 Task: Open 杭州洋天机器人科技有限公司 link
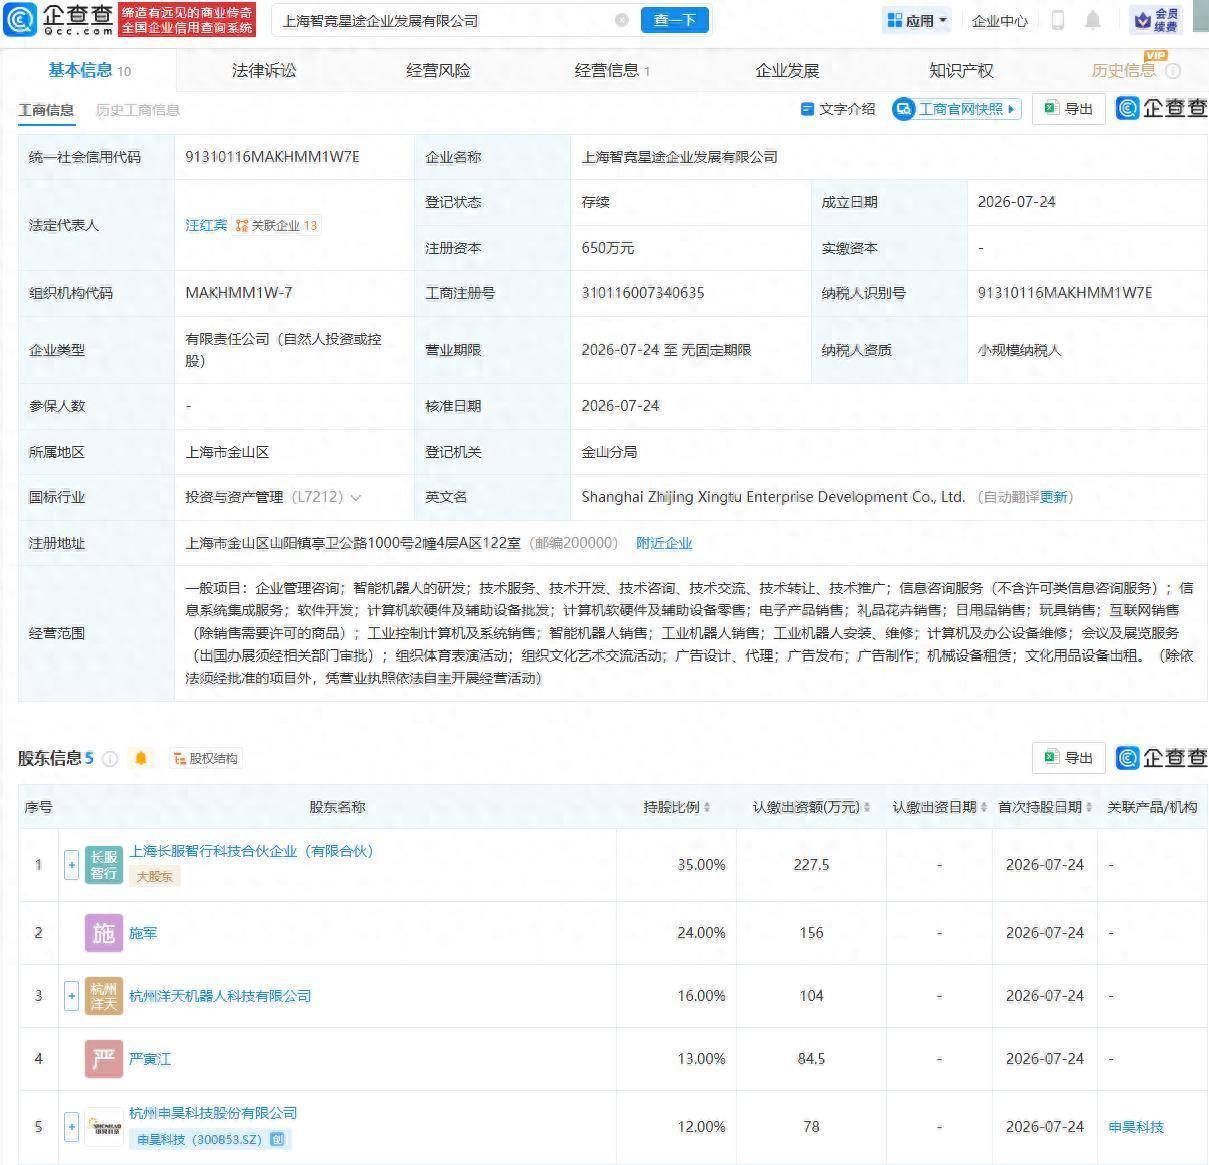(220, 996)
